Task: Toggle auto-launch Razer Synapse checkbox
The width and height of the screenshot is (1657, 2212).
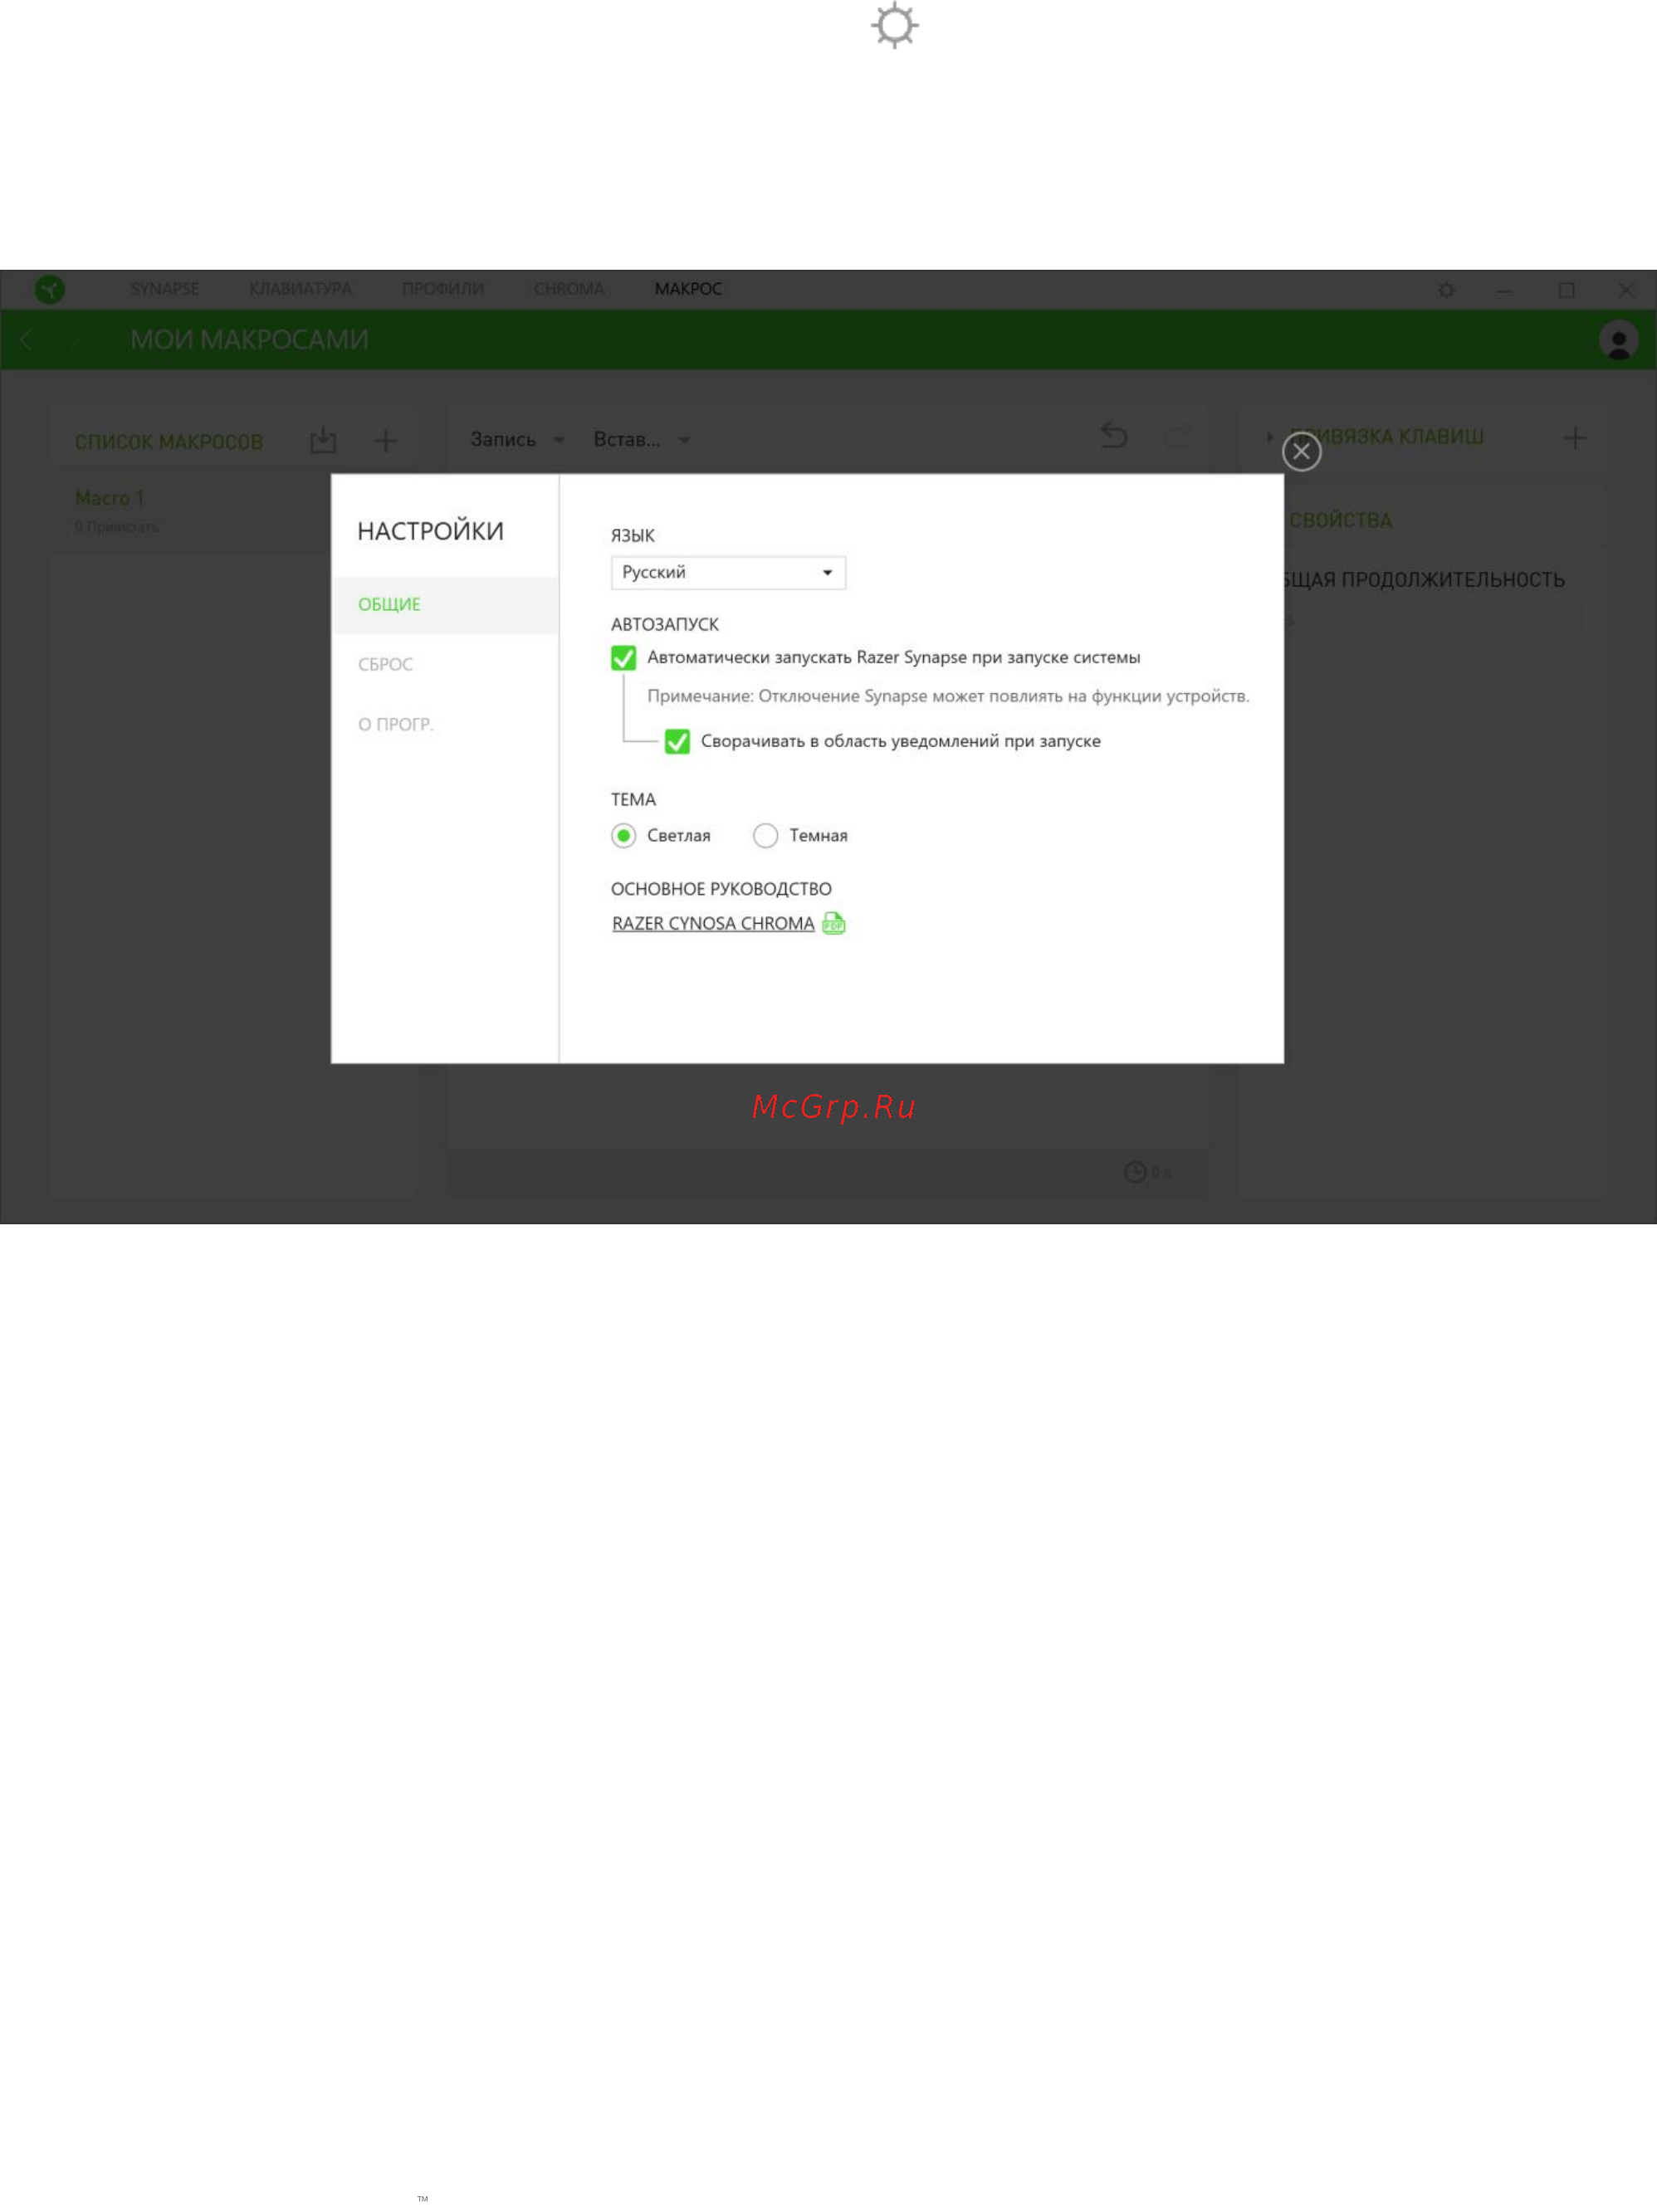Action: coord(623,658)
